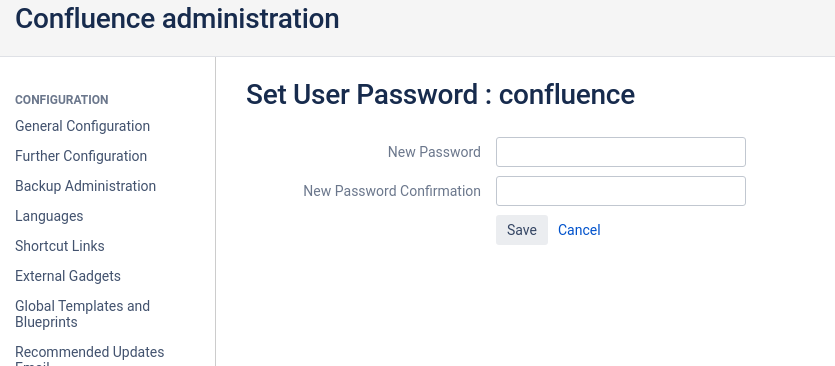
Task: Focus the New Password input field
Action: (x=620, y=152)
